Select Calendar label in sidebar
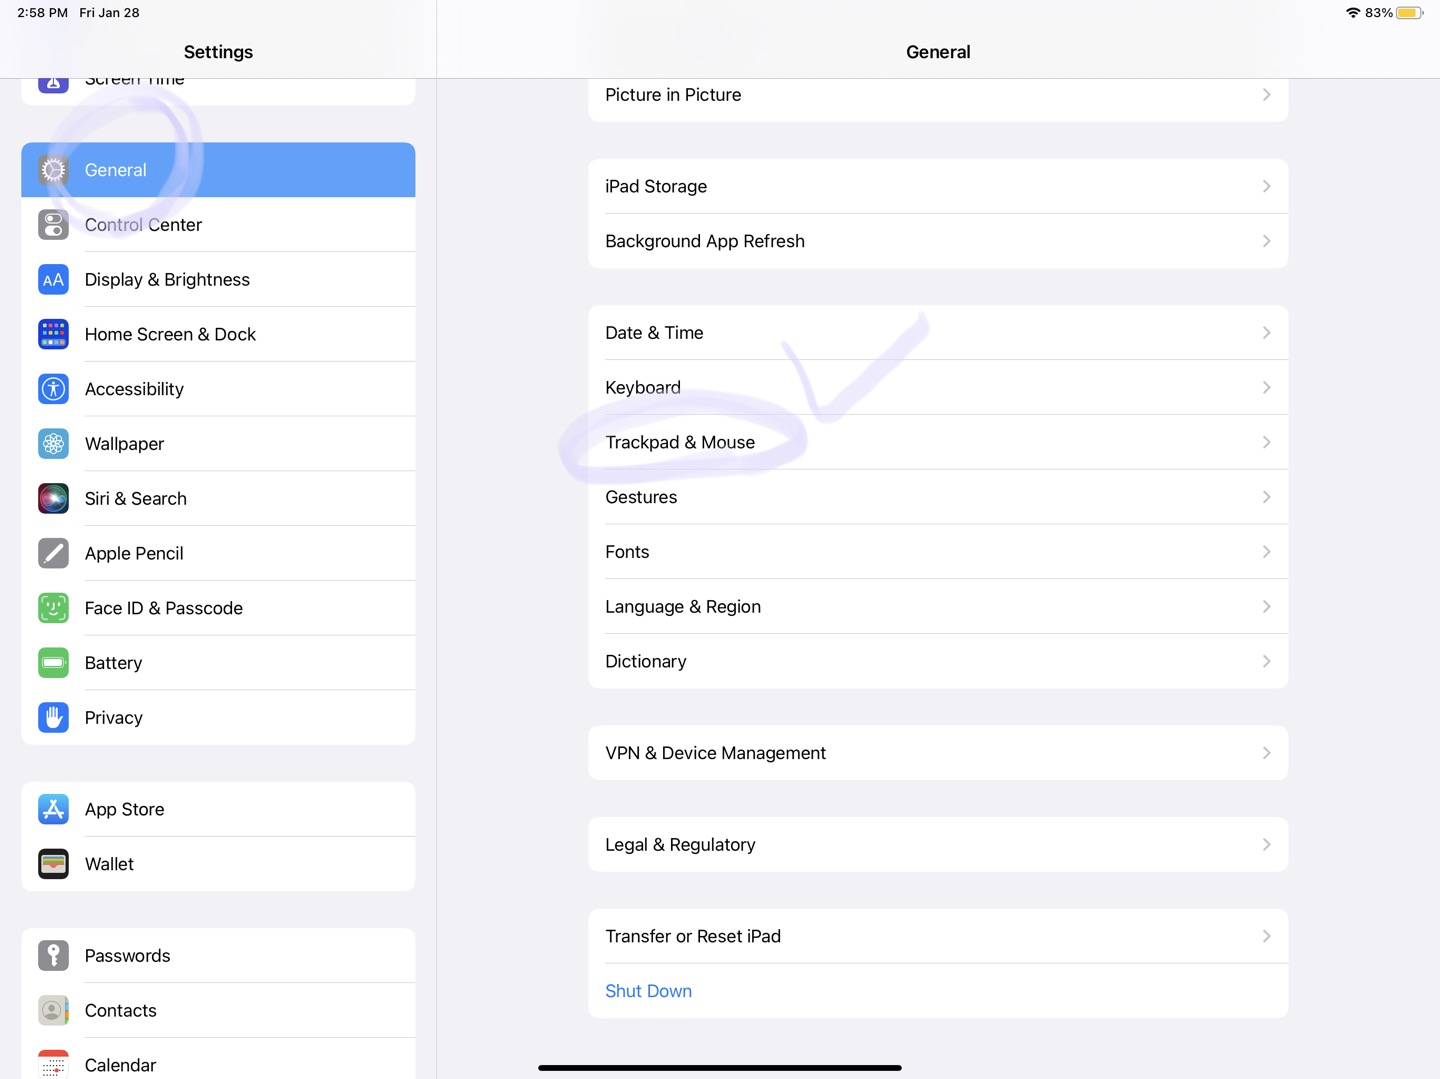This screenshot has width=1440, height=1079. 120,1065
